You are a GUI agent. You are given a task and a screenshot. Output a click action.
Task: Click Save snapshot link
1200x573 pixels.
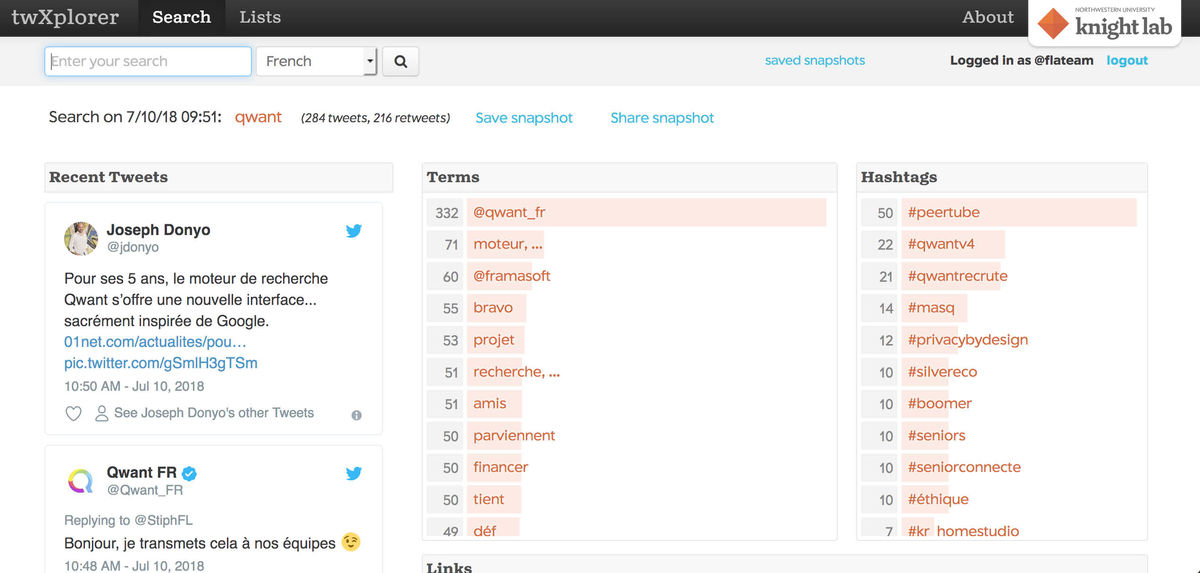pyautogui.click(x=524, y=118)
